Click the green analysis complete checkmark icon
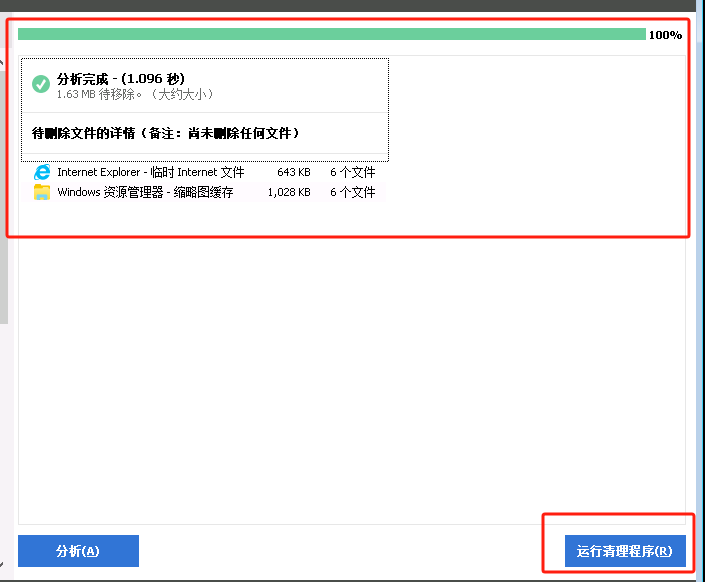Viewport: 705px width, 582px height. 41,84
